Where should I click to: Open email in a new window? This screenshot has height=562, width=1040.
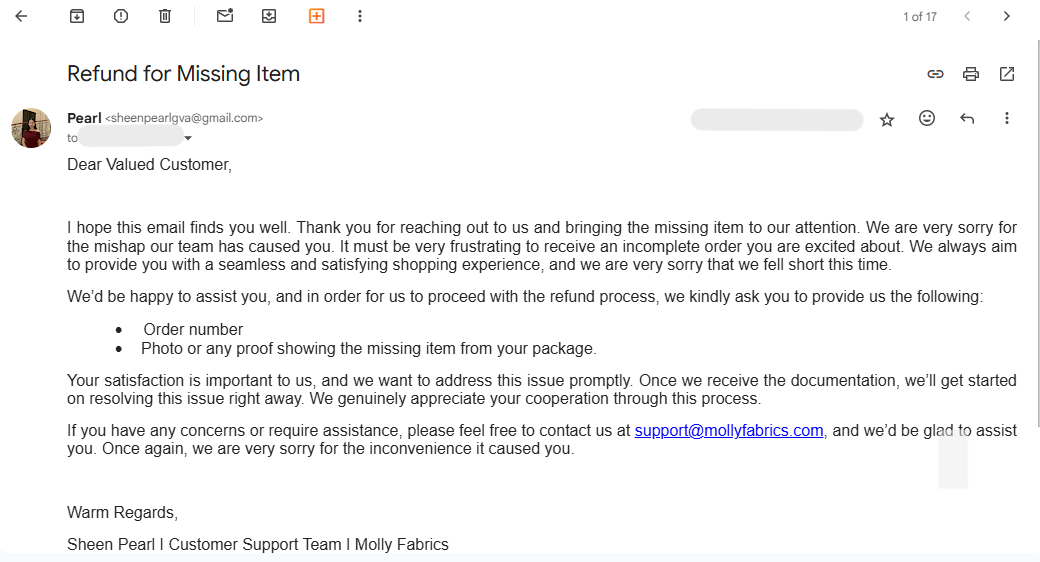click(x=1007, y=74)
